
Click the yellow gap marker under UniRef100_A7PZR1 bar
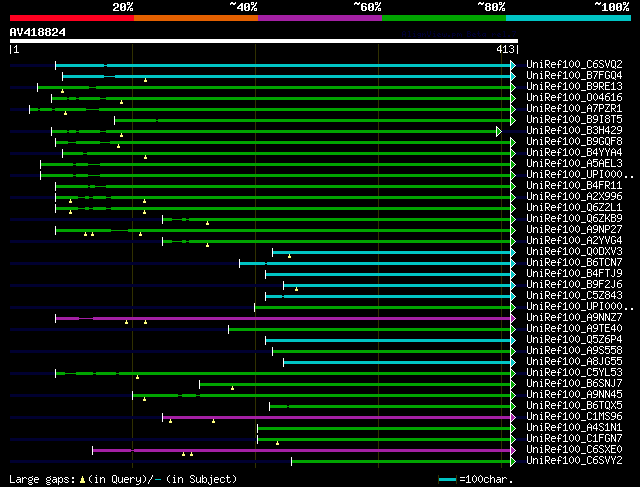click(x=65, y=113)
